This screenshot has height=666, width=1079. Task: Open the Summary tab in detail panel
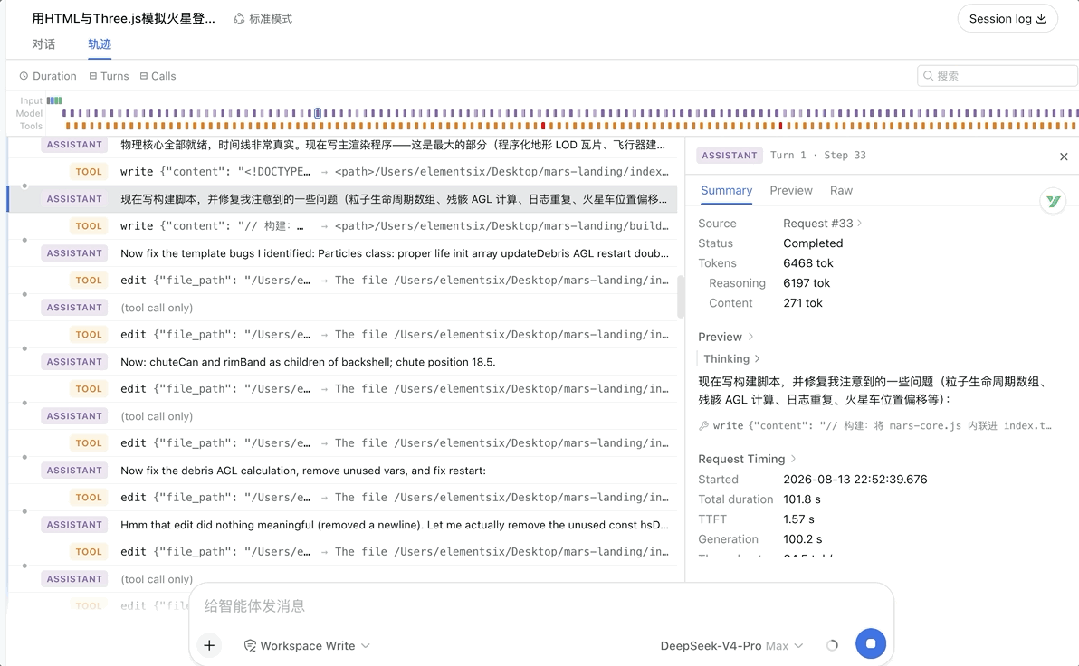(726, 191)
